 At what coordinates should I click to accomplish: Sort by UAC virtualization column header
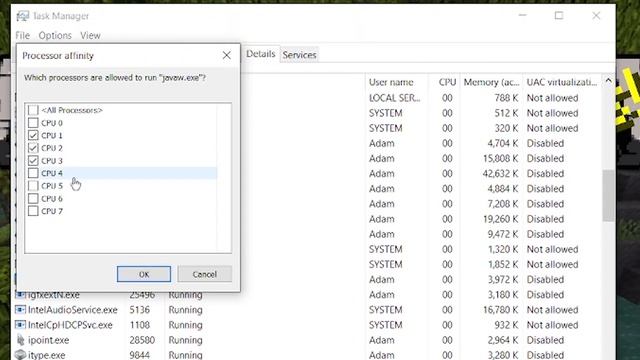[562, 82]
